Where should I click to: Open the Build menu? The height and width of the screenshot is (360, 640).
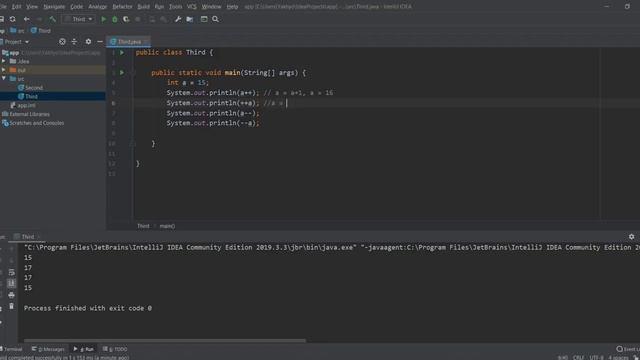click(x=143, y=7)
